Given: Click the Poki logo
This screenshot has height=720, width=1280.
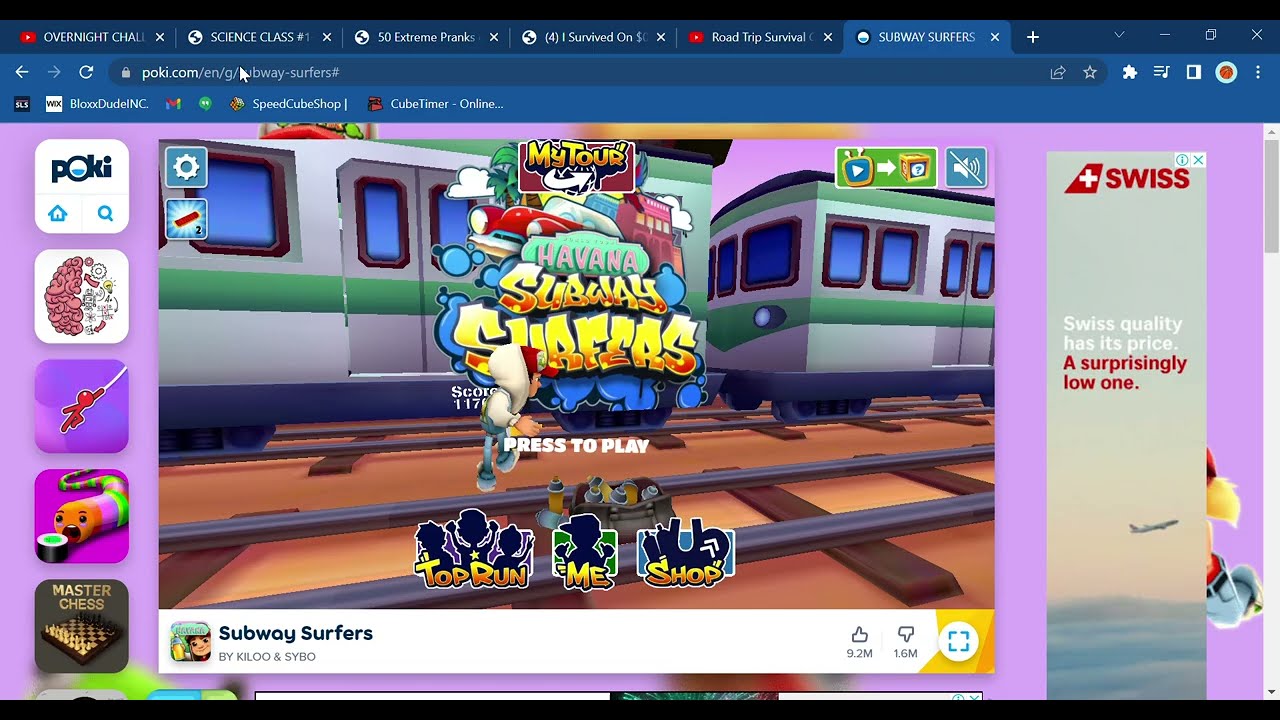Looking at the screenshot, I should pos(82,169).
